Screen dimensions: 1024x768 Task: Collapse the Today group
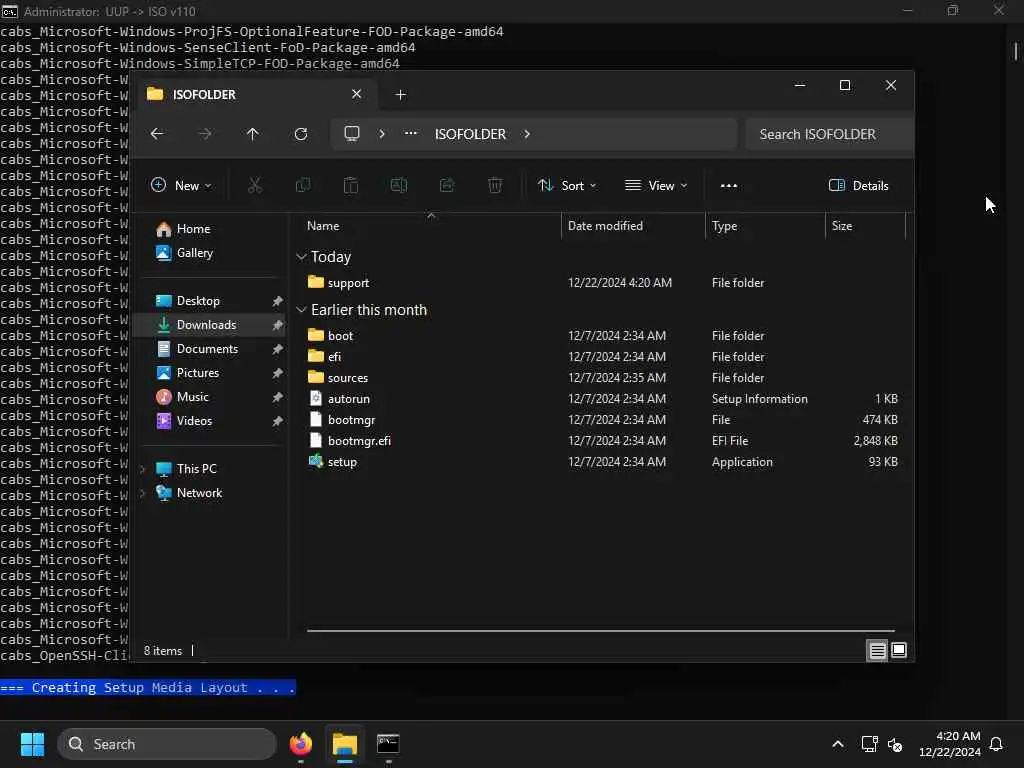click(x=301, y=257)
